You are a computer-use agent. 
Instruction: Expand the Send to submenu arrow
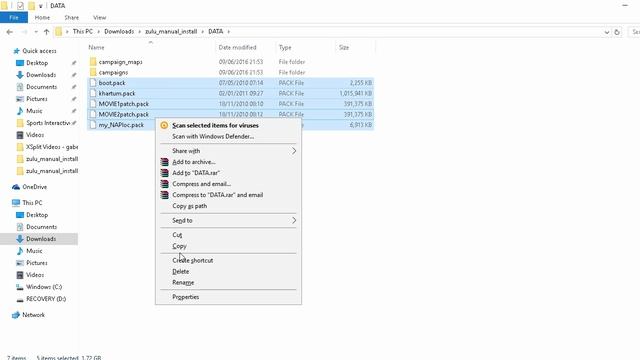pos(293,220)
